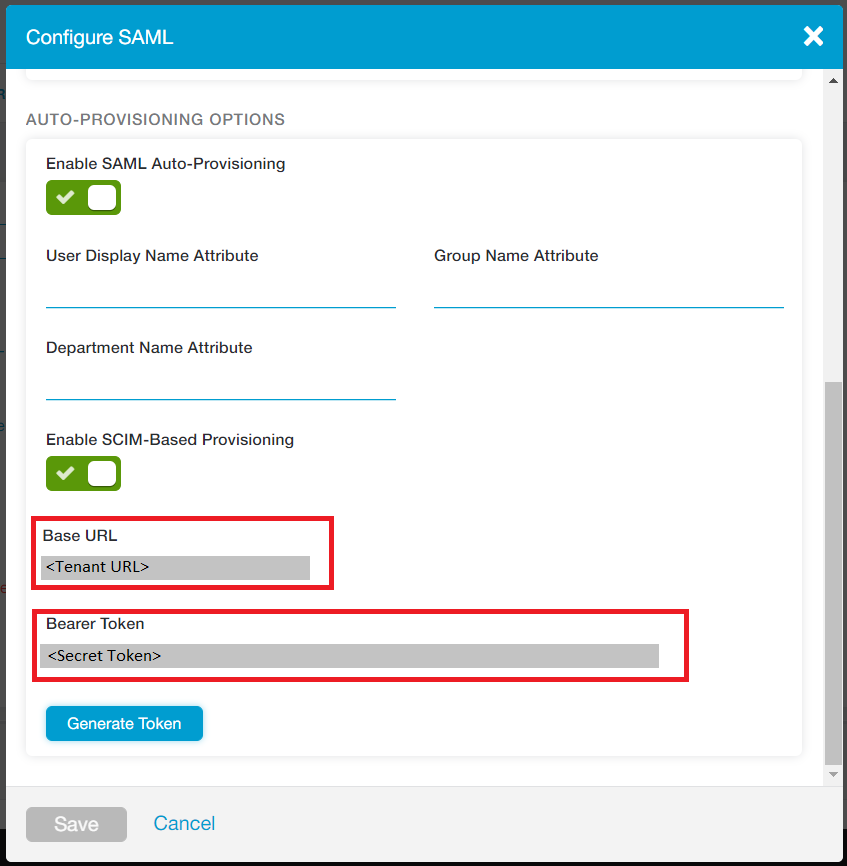Image resolution: width=847 pixels, height=866 pixels.
Task: Click the Save button
Action: (76, 824)
